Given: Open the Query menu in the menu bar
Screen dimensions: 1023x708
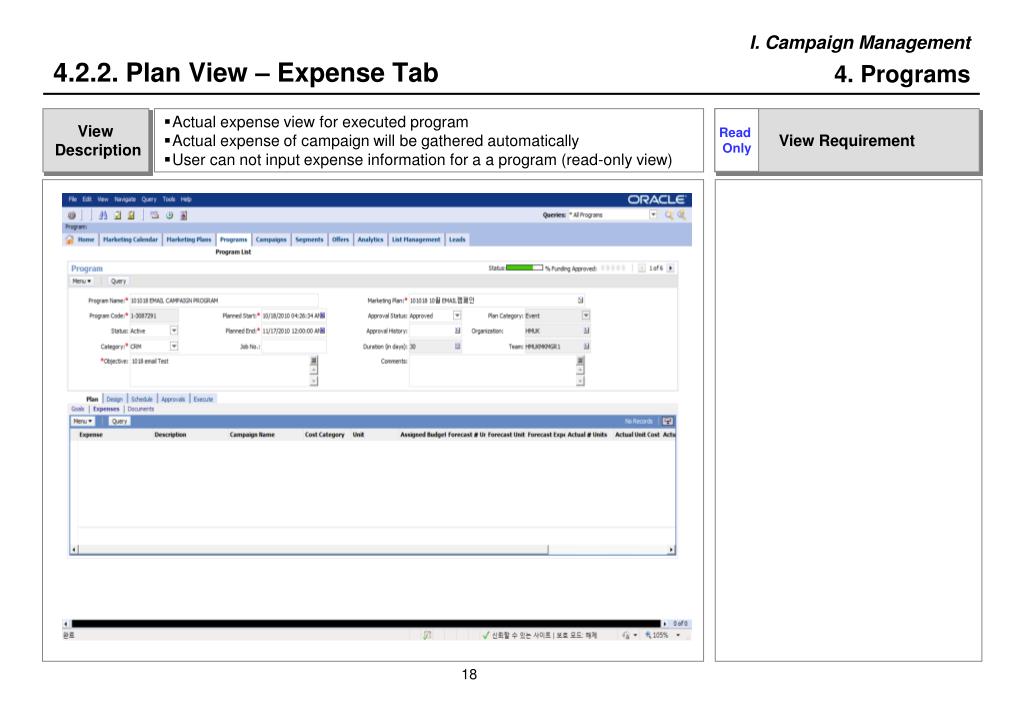Looking at the screenshot, I should pyautogui.click(x=149, y=200).
